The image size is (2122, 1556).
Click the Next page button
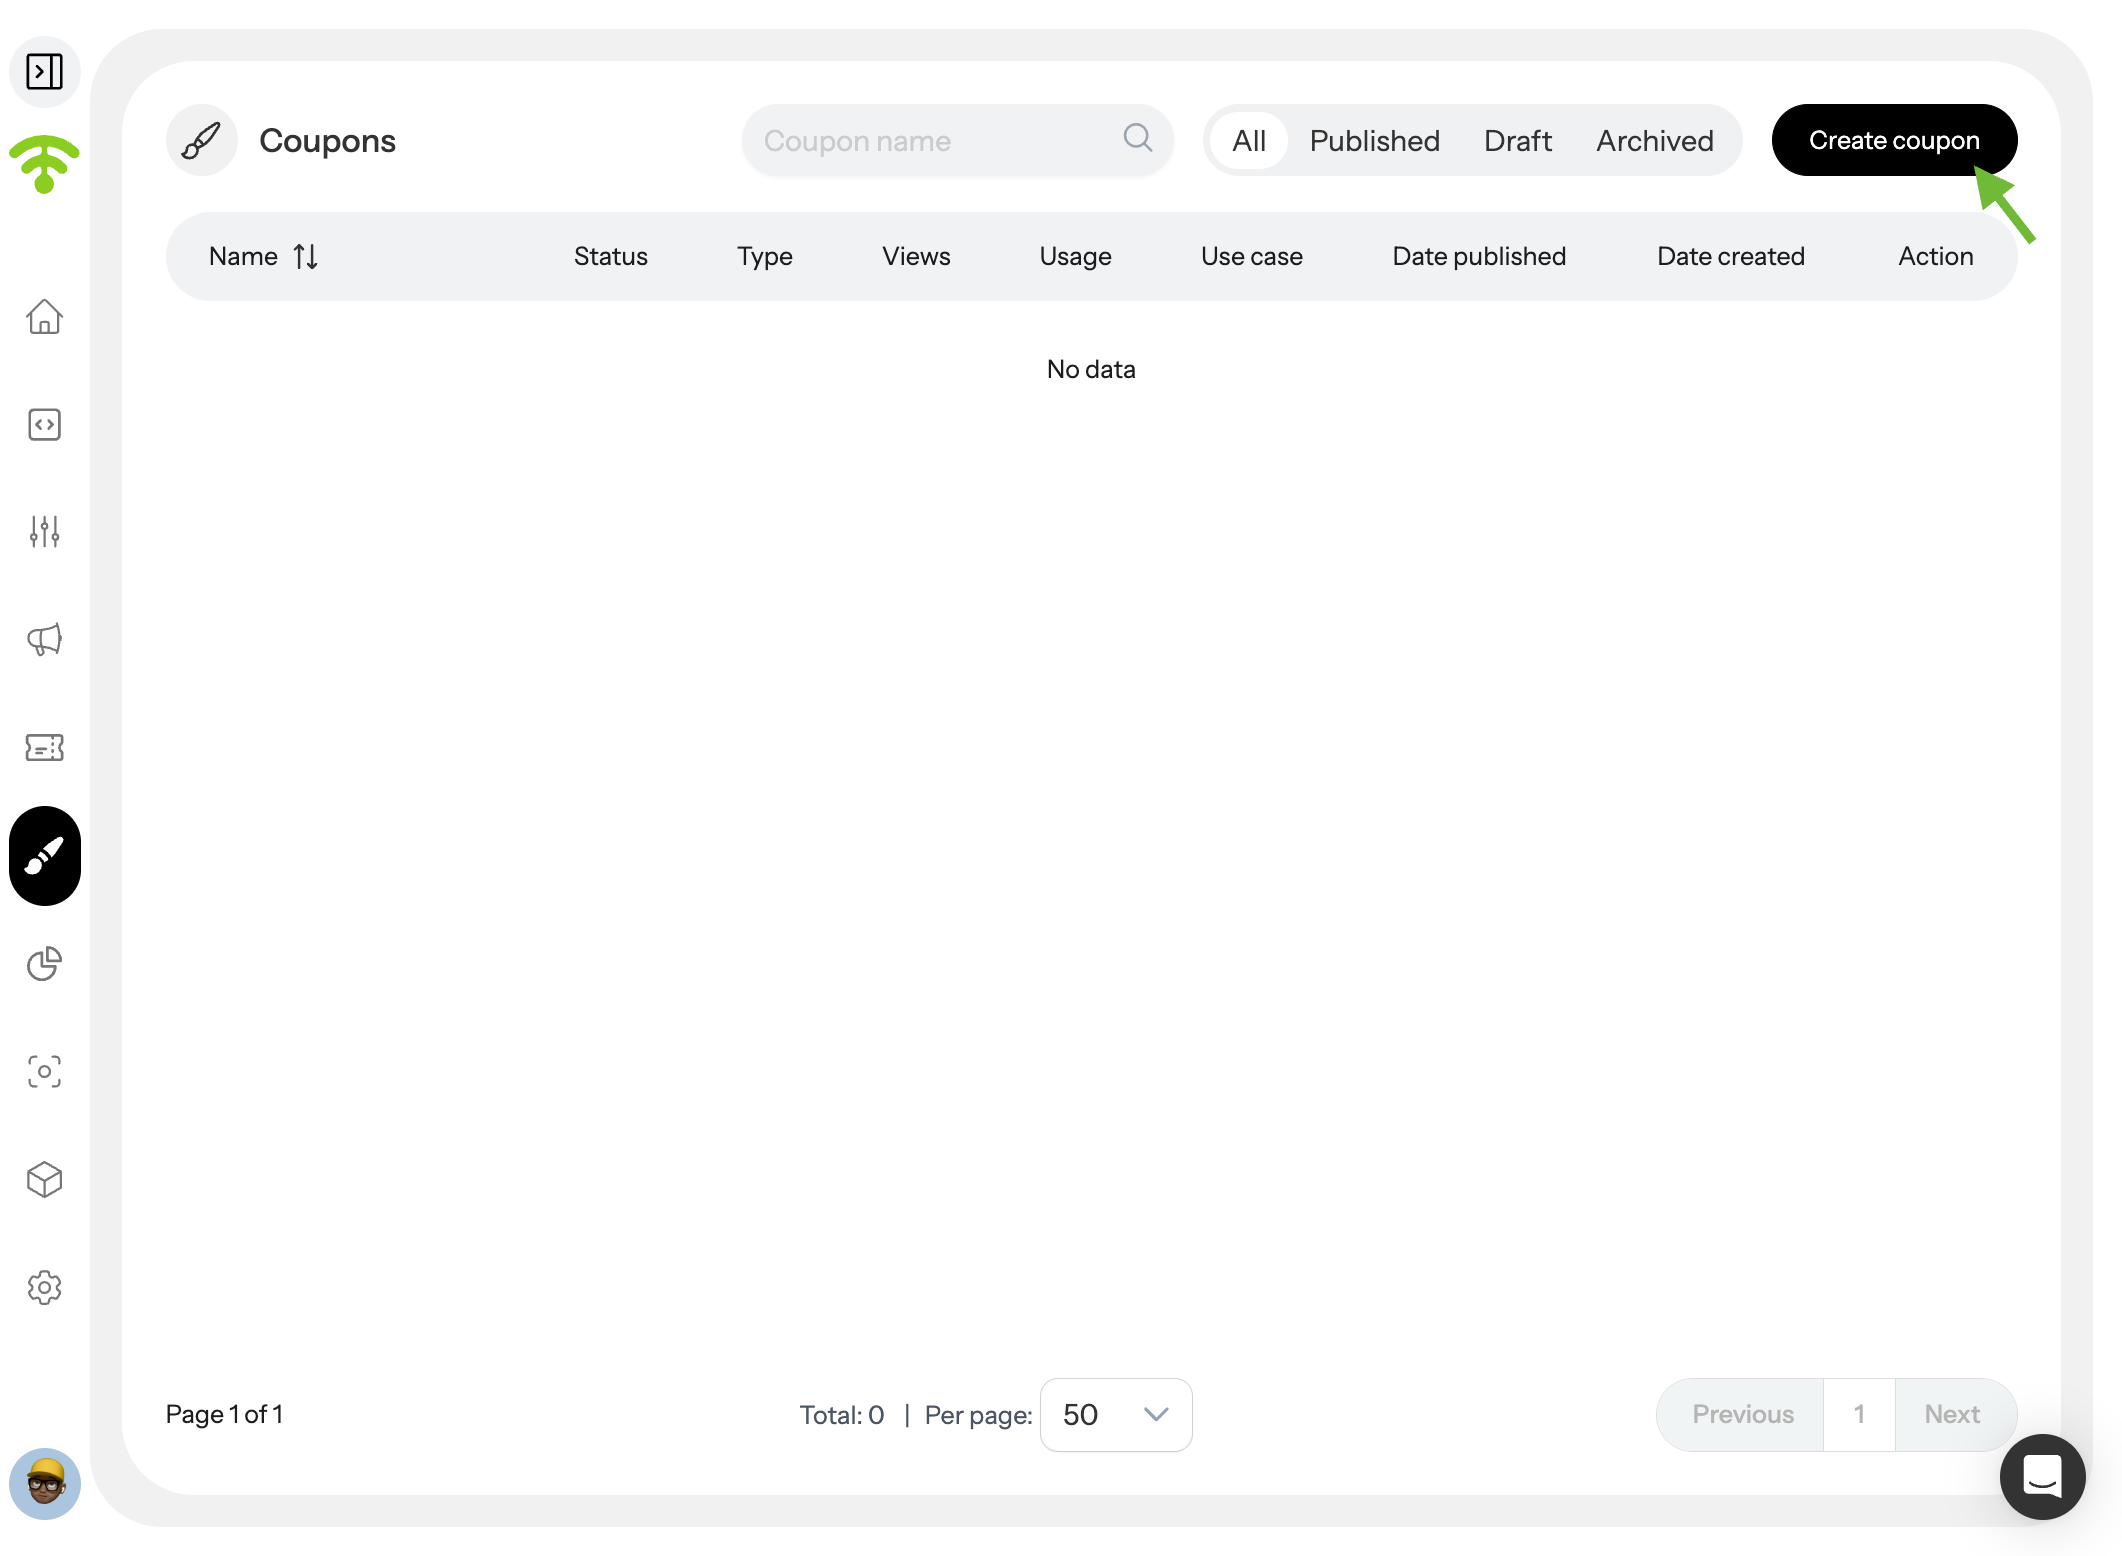[1954, 1415]
